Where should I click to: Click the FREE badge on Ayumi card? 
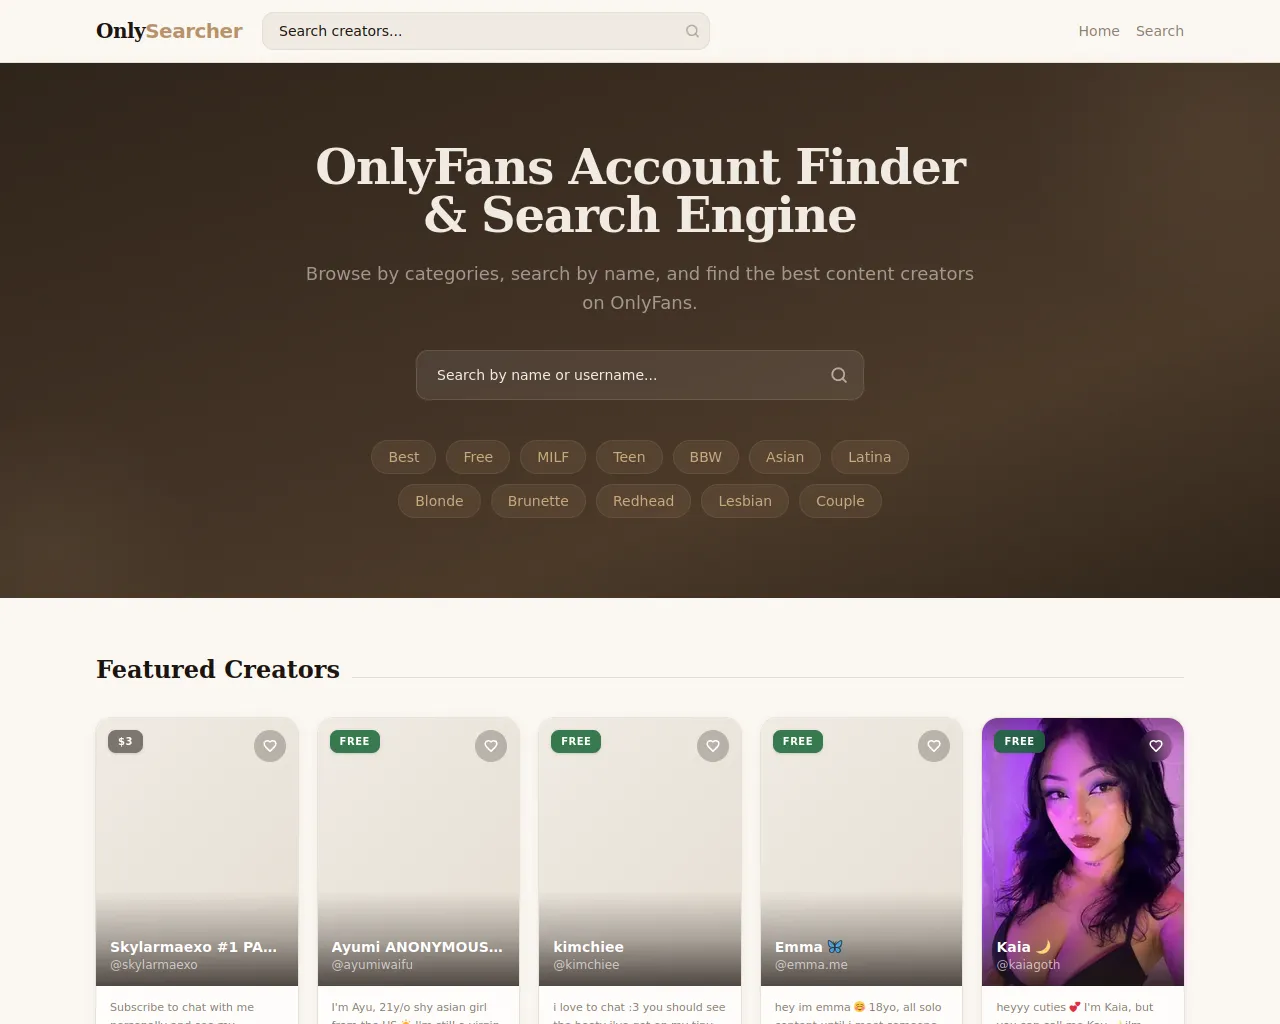click(x=355, y=741)
